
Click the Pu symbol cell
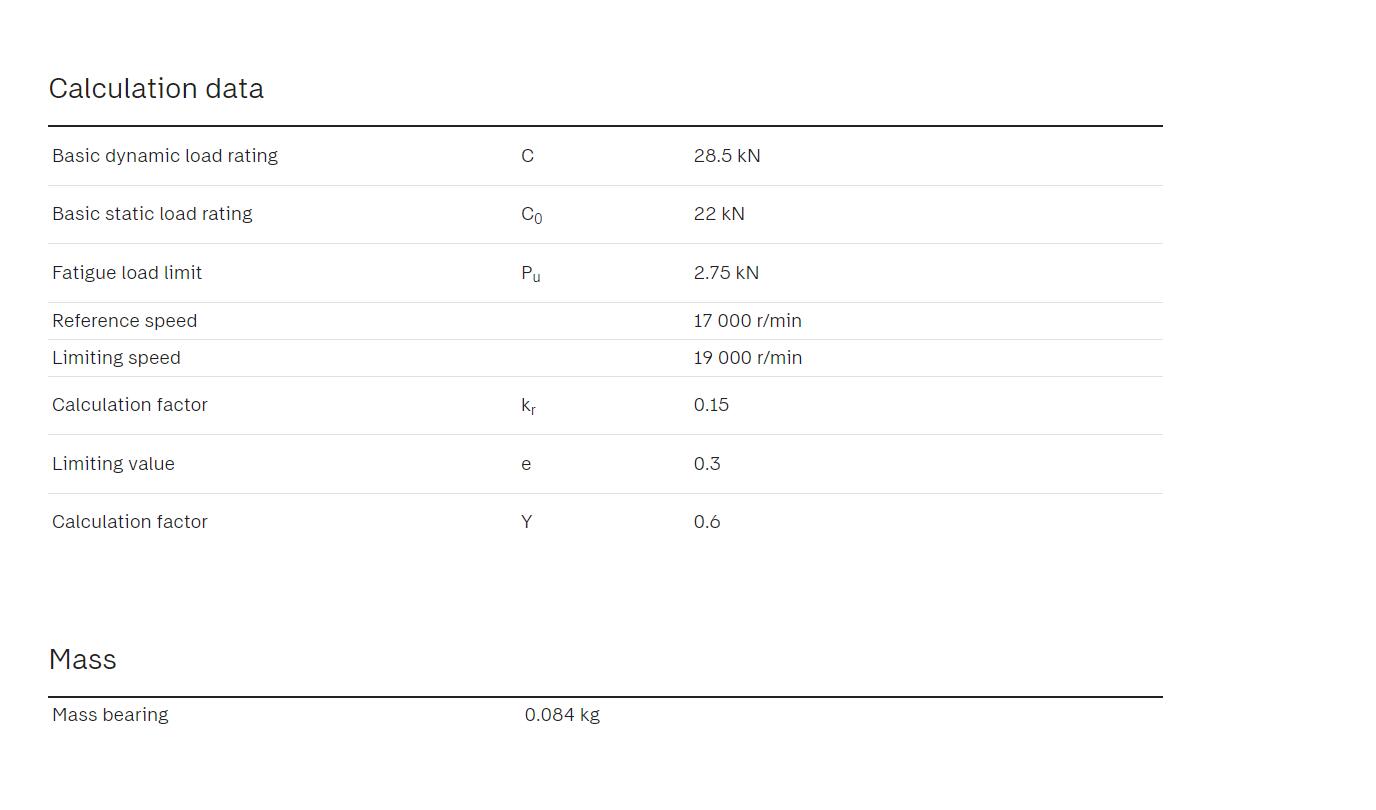530,274
